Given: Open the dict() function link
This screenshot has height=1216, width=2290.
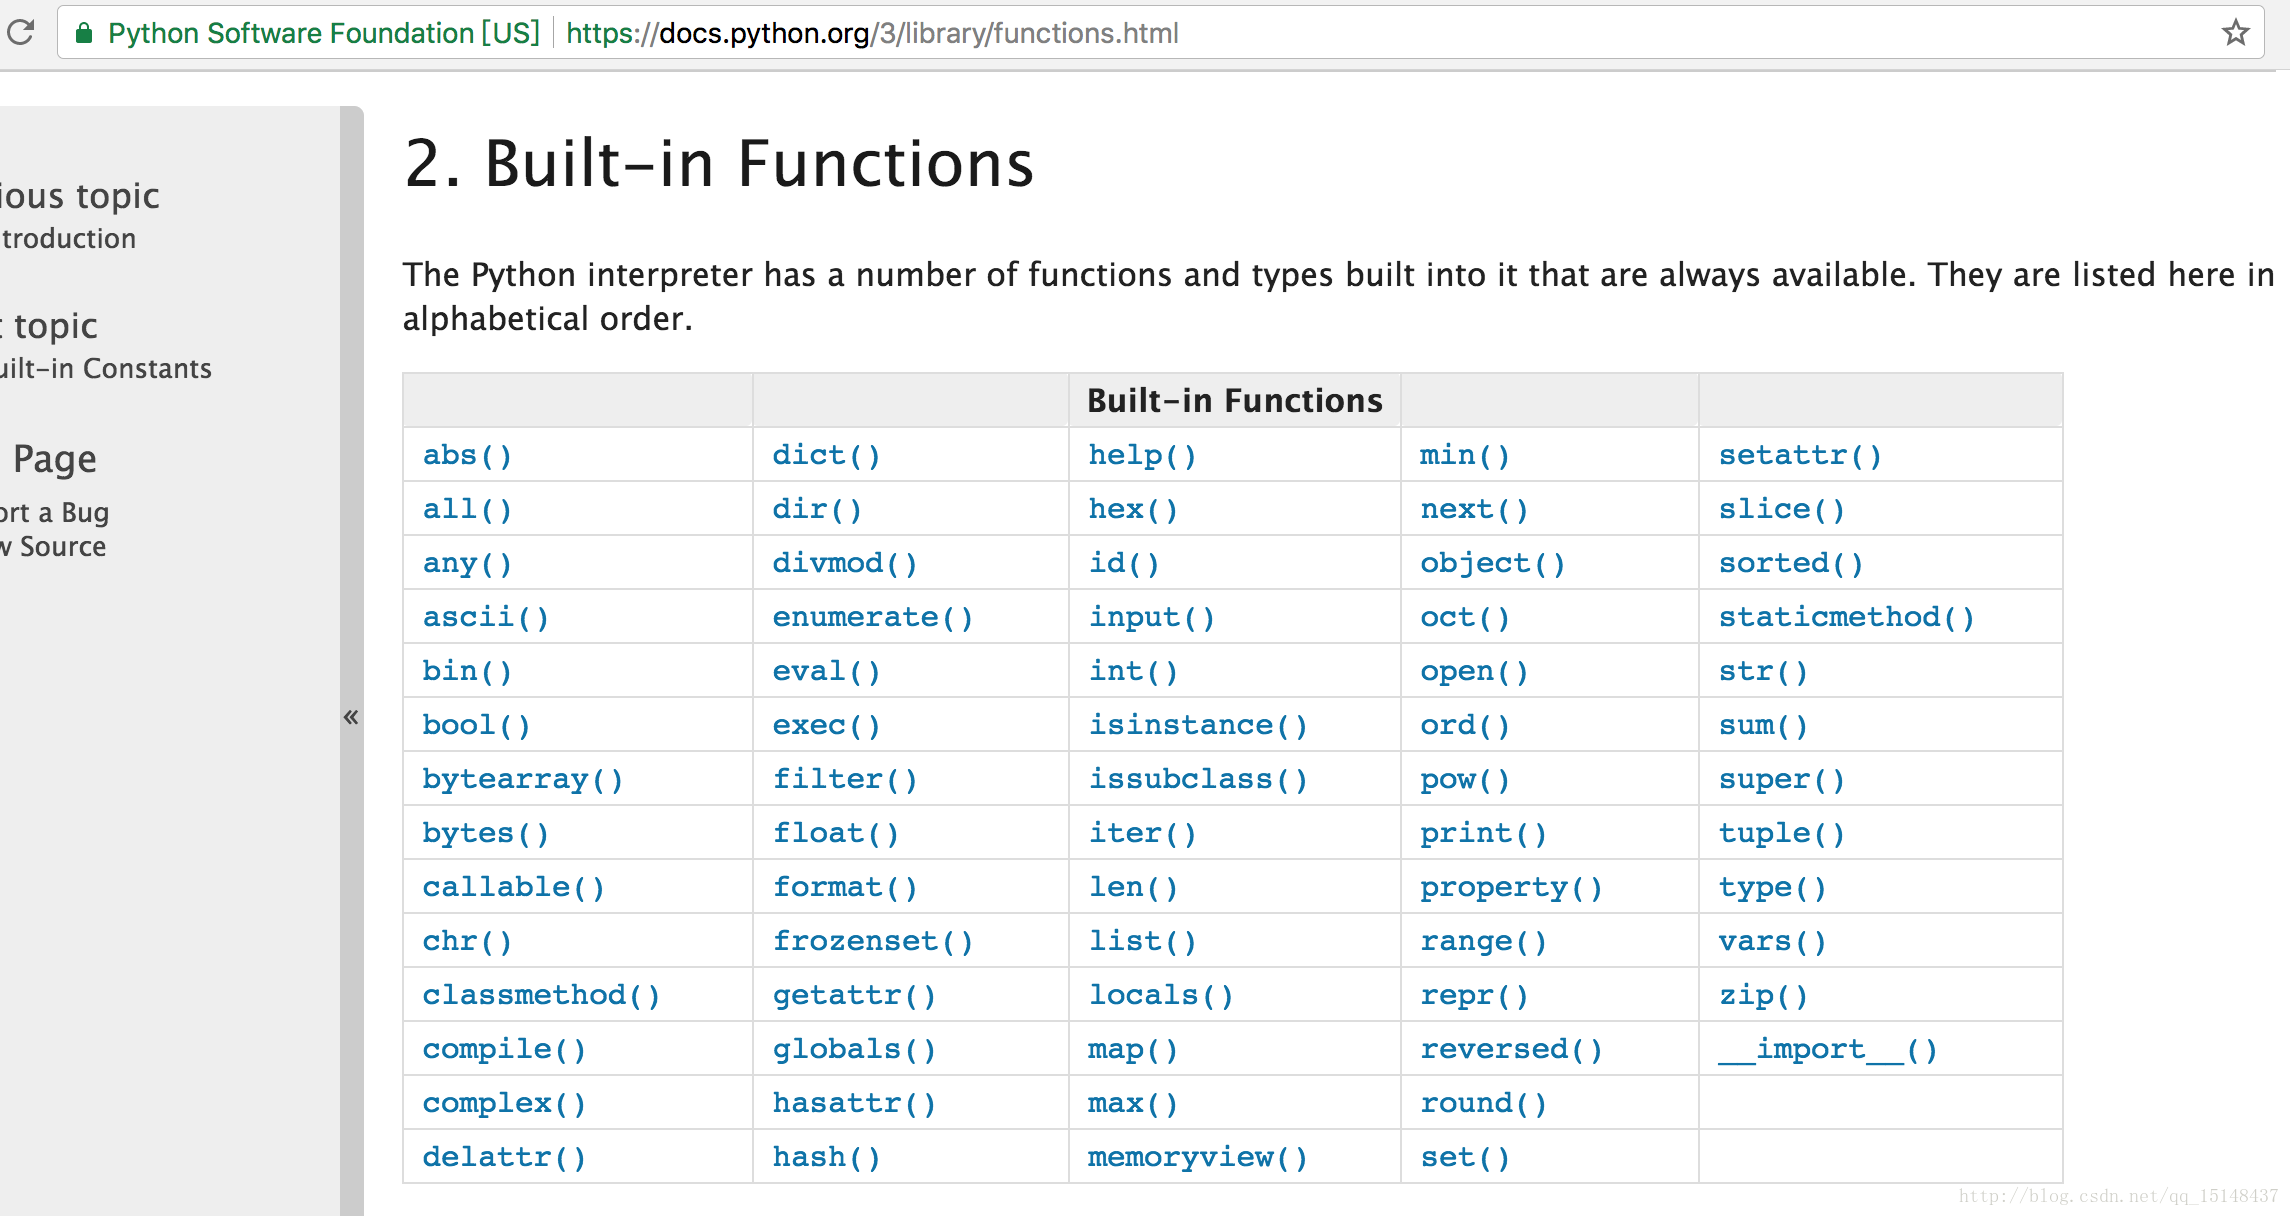Looking at the screenshot, I should [827, 456].
